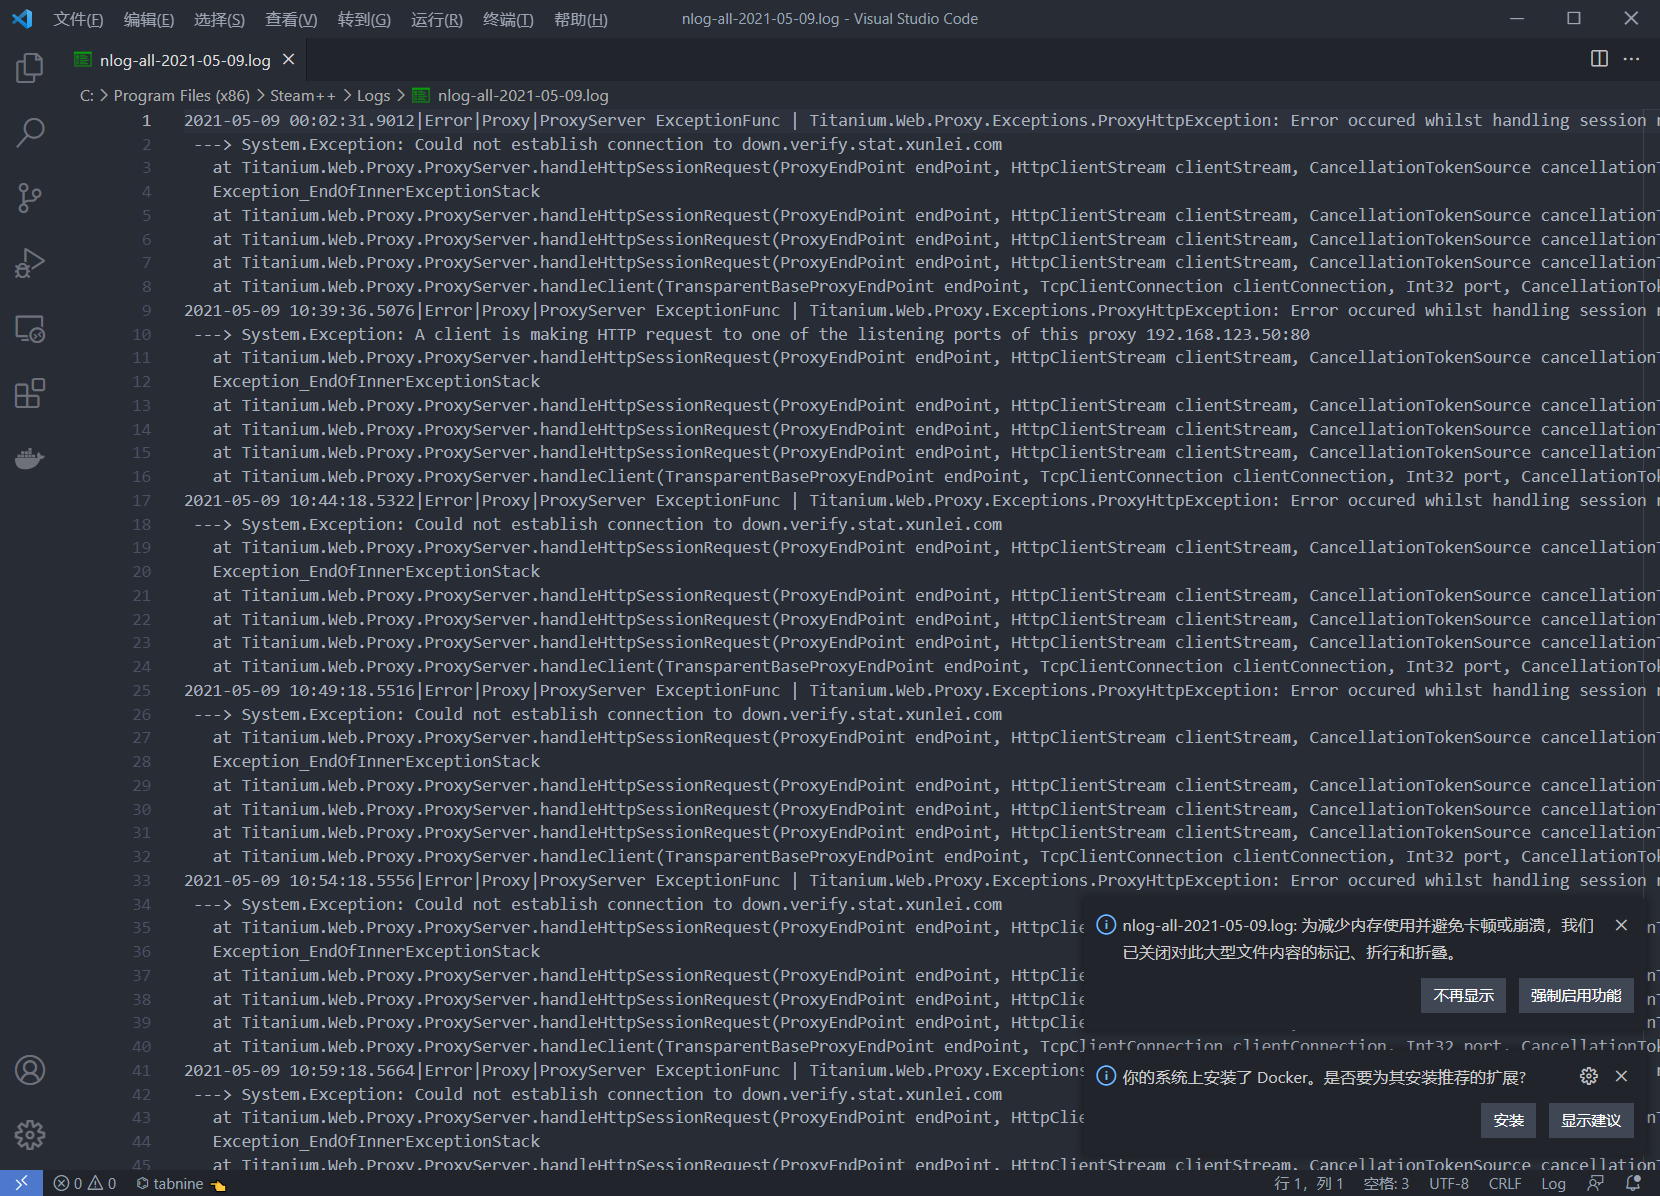The height and width of the screenshot is (1196, 1660).
Task: Open the Manage gear in activity bar
Action: [x=30, y=1135]
